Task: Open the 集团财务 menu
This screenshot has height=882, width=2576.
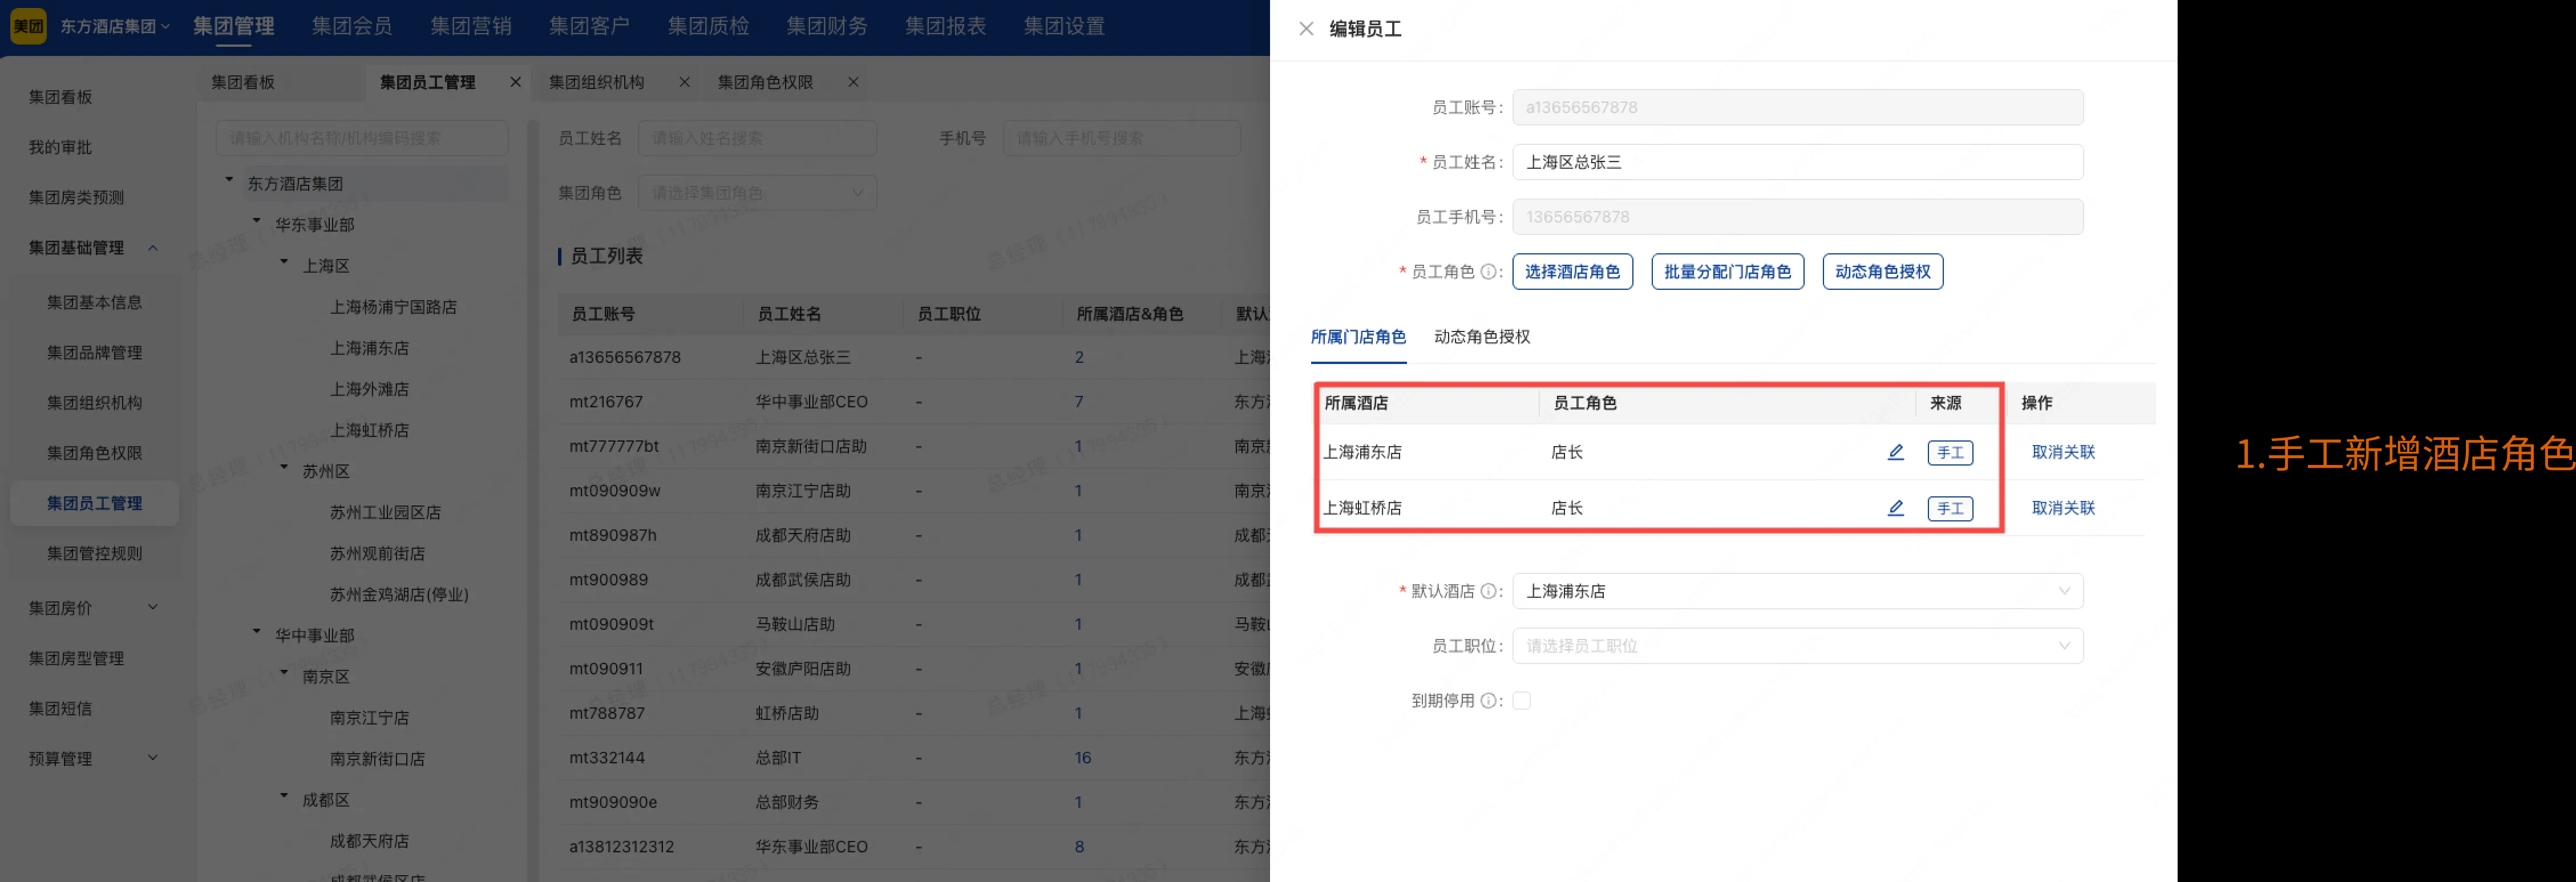Action: click(x=827, y=26)
